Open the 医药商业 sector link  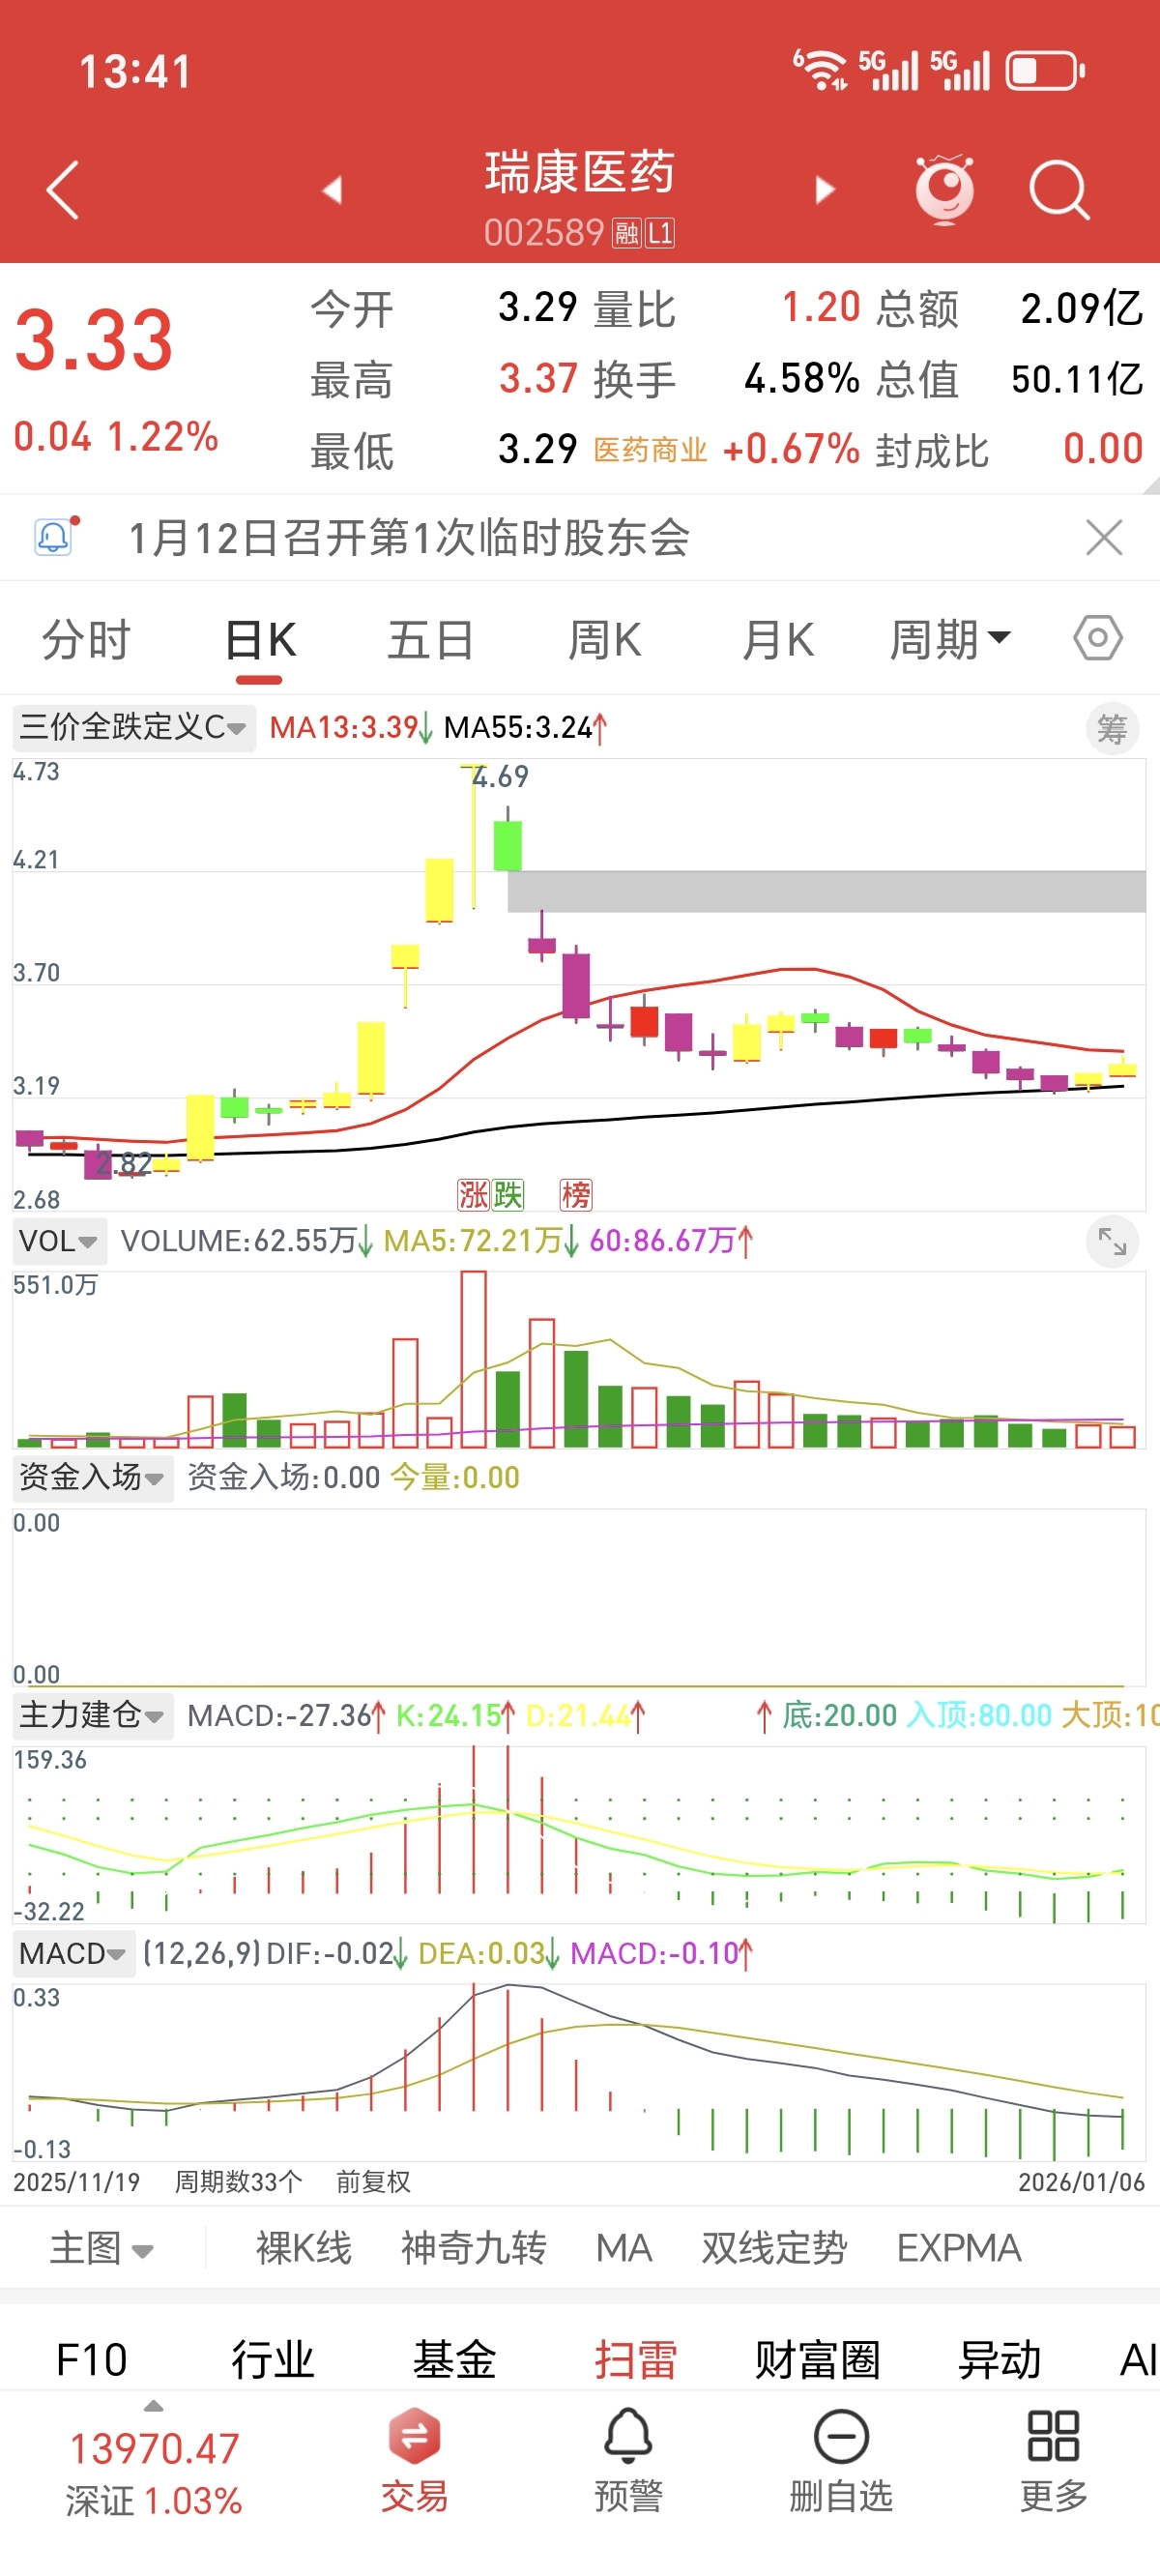click(650, 450)
